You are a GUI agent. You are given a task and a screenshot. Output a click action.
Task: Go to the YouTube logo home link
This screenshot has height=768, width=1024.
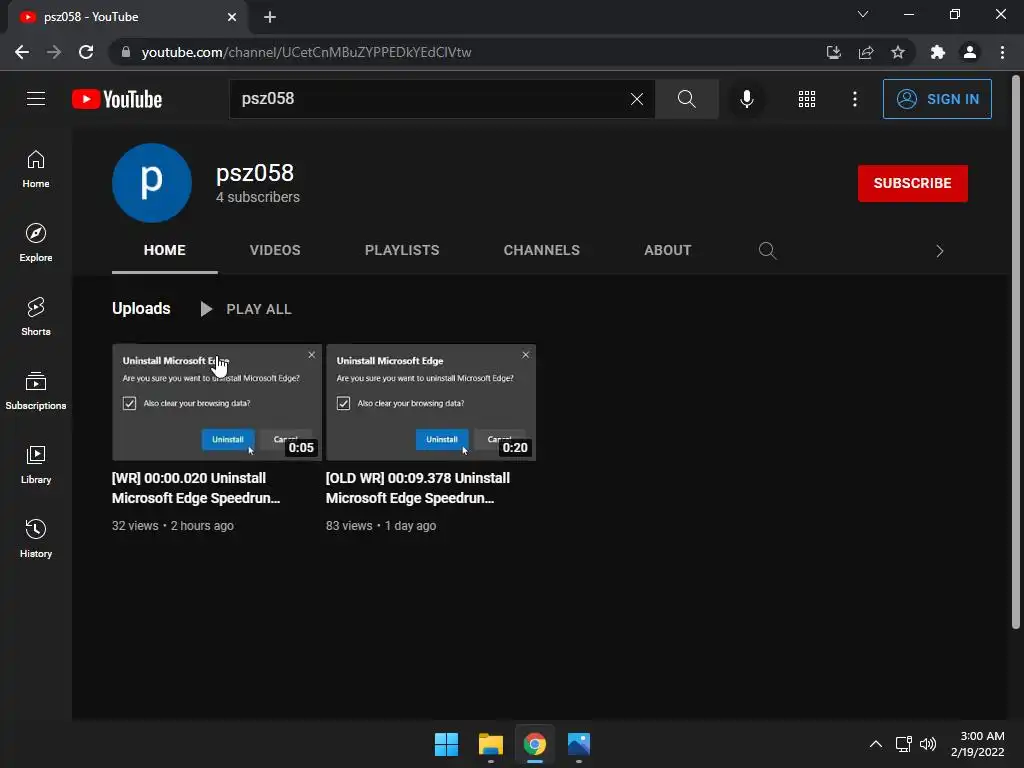click(x=117, y=99)
